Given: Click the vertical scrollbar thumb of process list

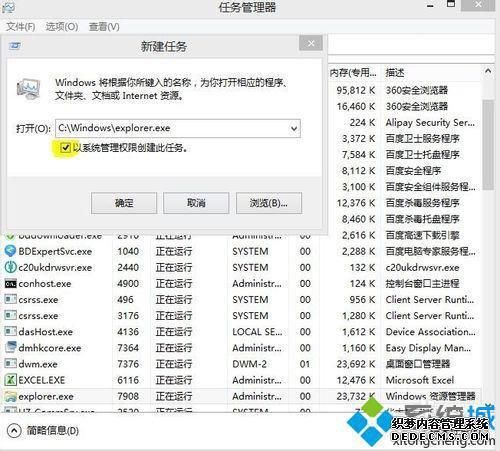Looking at the screenshot, I should click(488, 145).
